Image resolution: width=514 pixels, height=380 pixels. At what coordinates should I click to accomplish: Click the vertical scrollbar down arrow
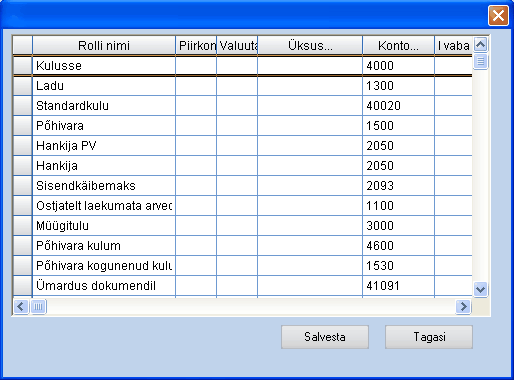click(480, 289)
